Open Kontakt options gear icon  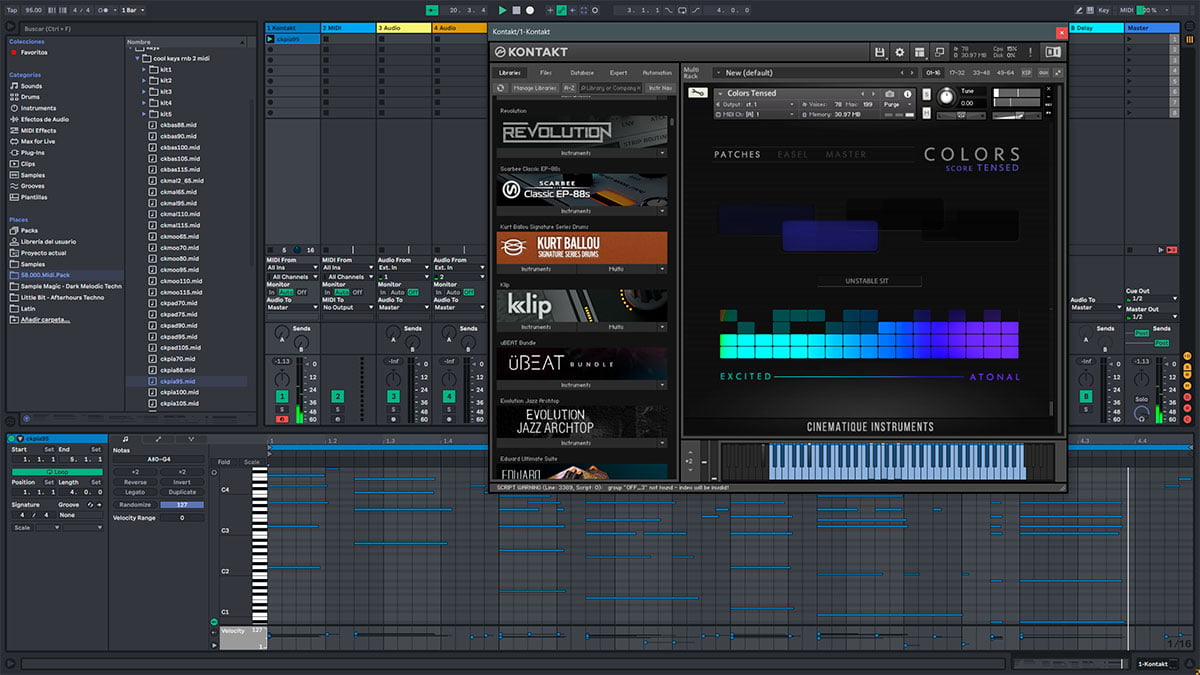tap(899, 52)
